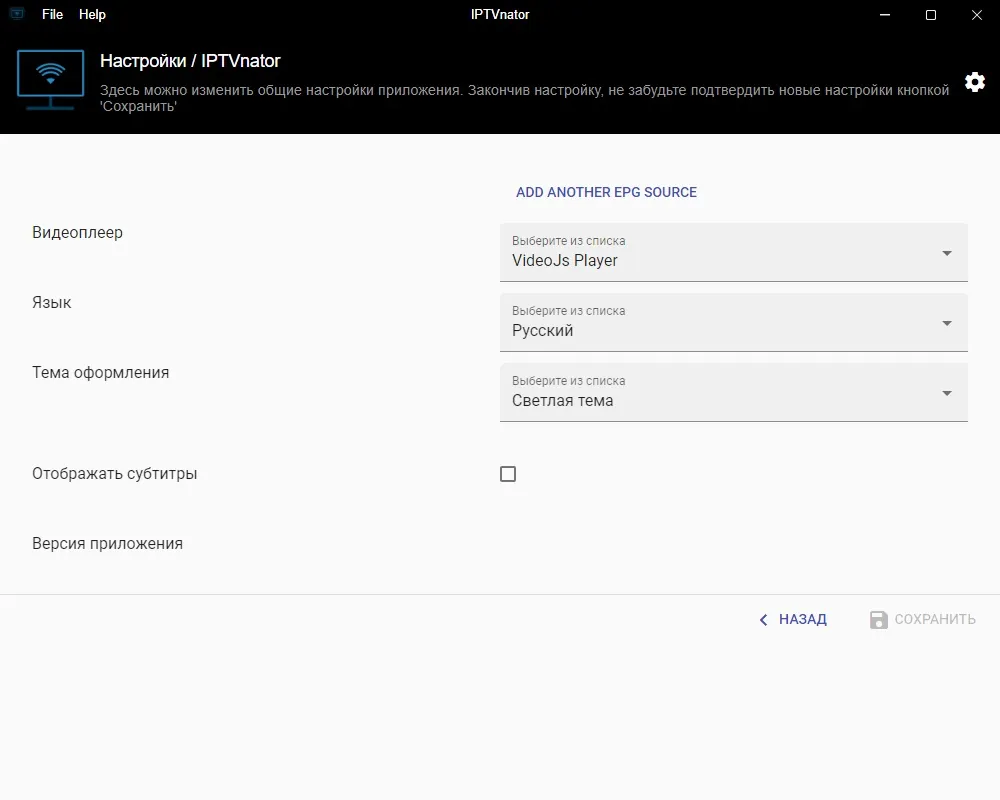Enable the Отображать субтитры checkbox
1000x800 pixels.
click(508, 474)
